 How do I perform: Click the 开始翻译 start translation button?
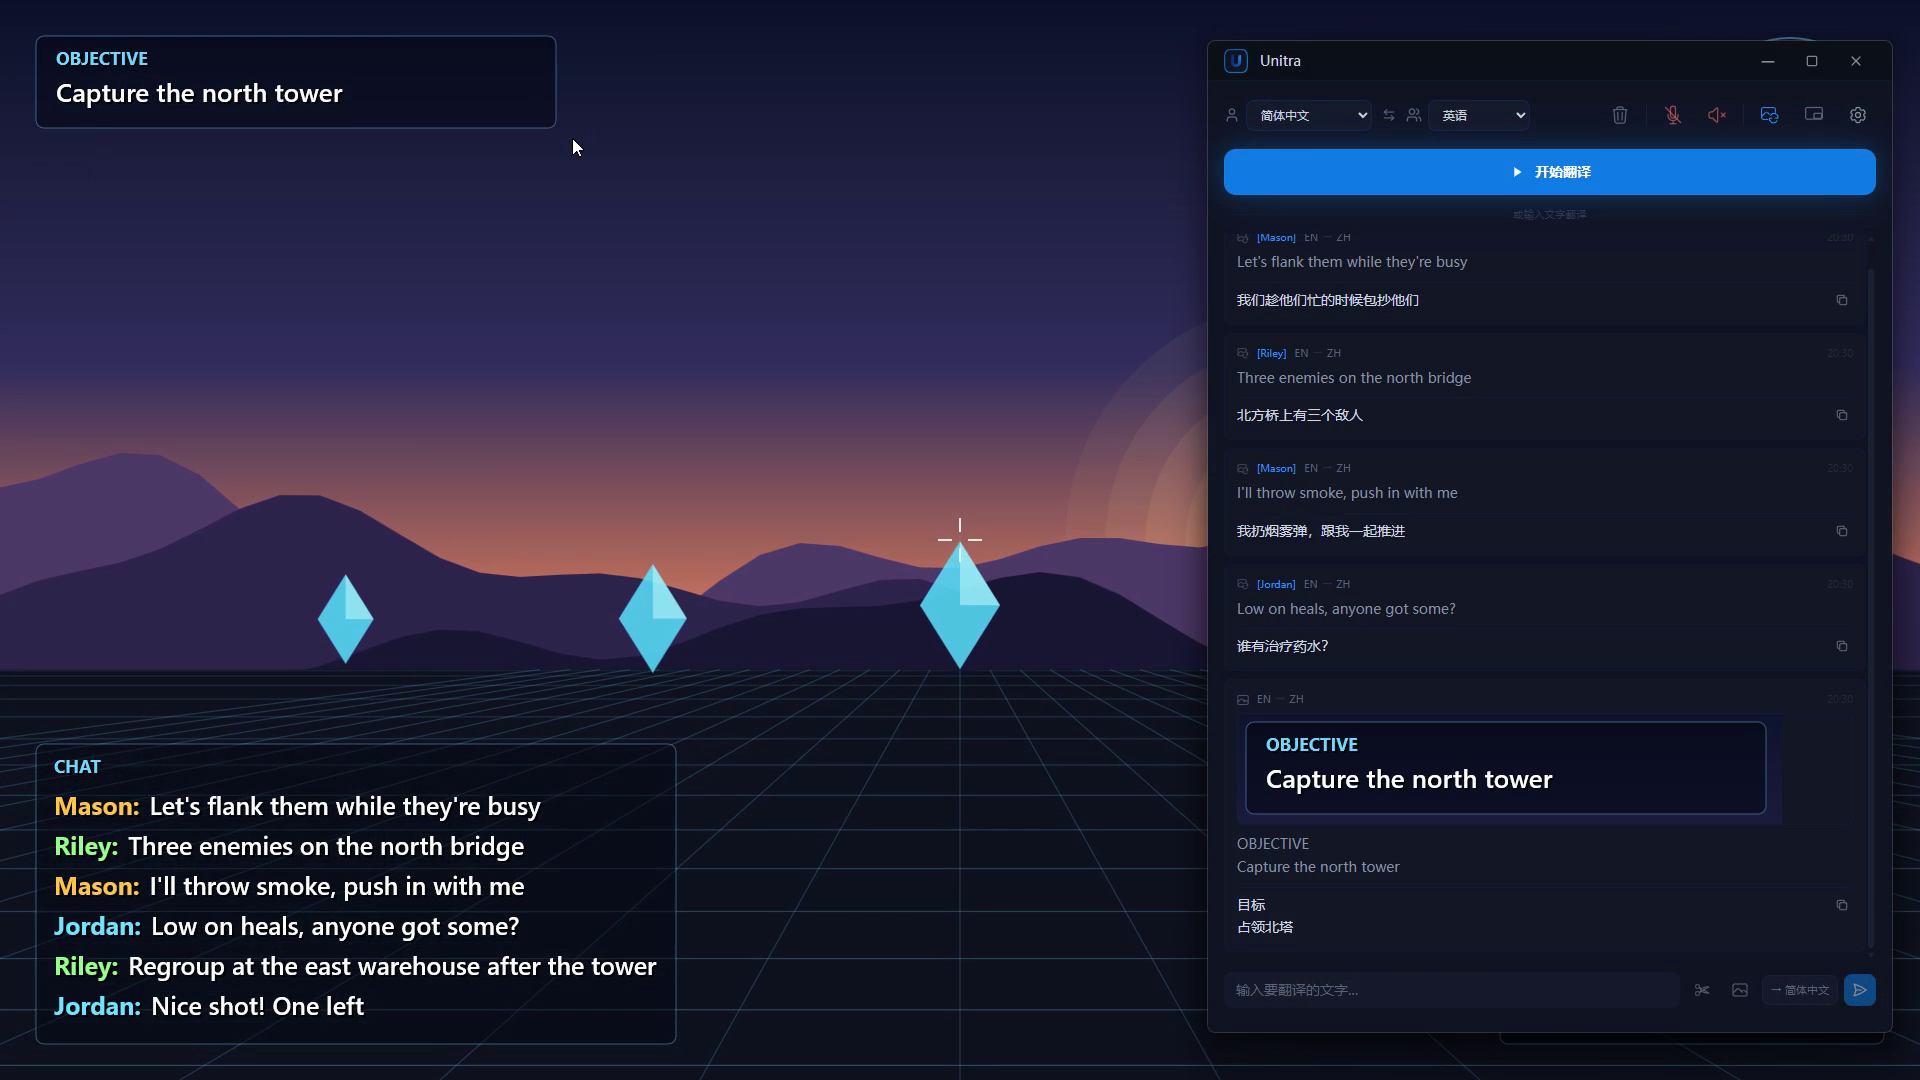pos(1550,172)
